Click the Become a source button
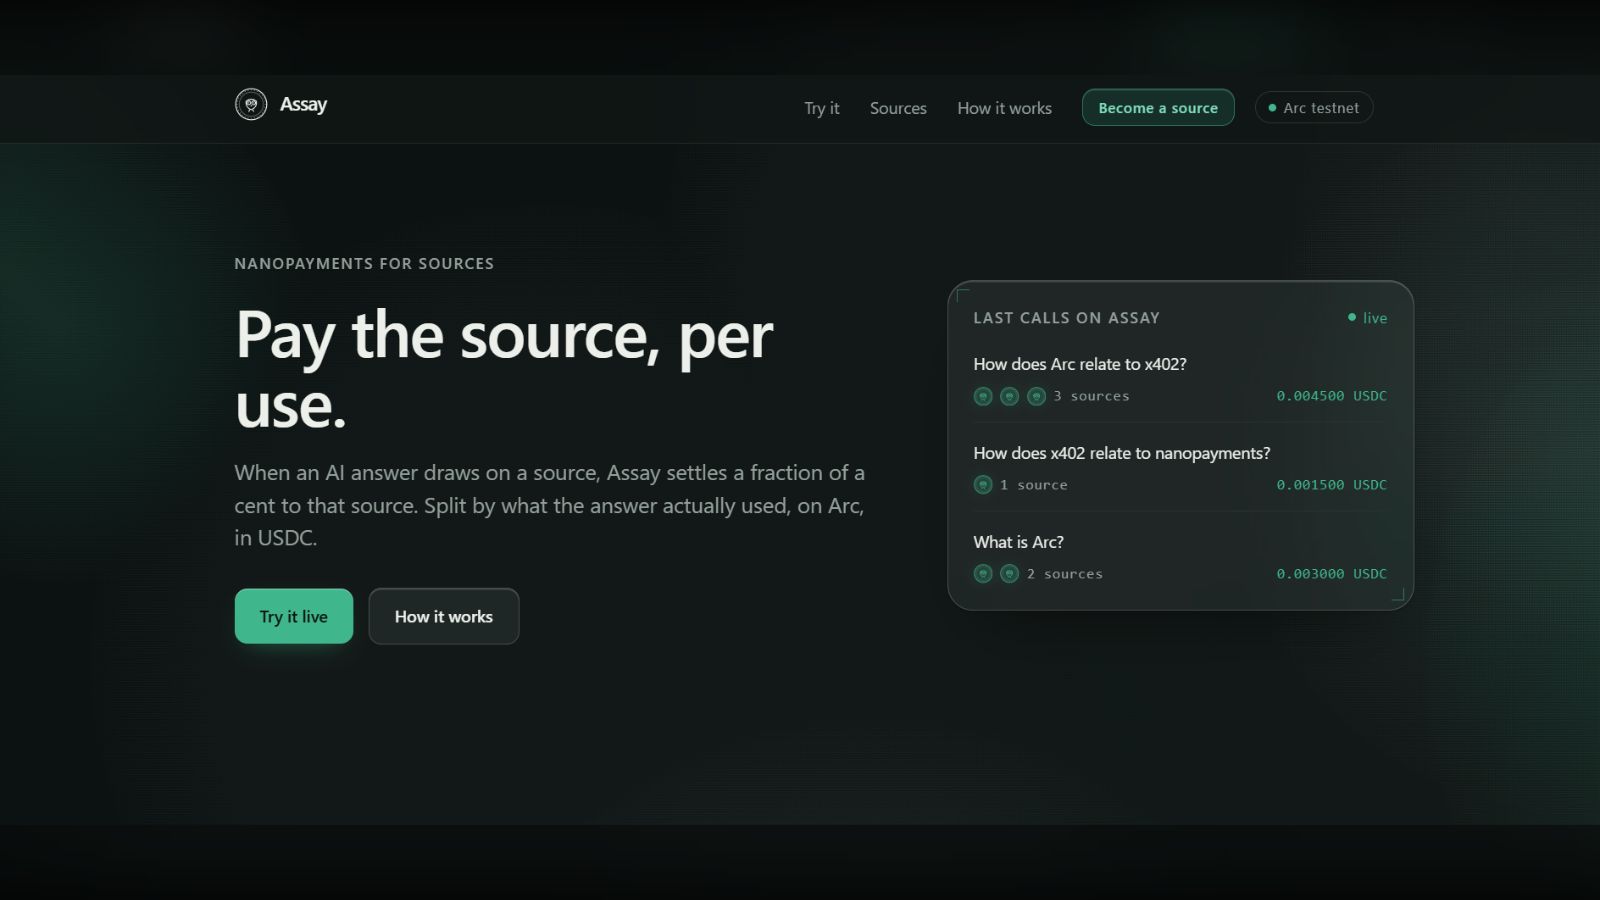The width and height of the screenshot is (1600, 900). (1158, 108)
